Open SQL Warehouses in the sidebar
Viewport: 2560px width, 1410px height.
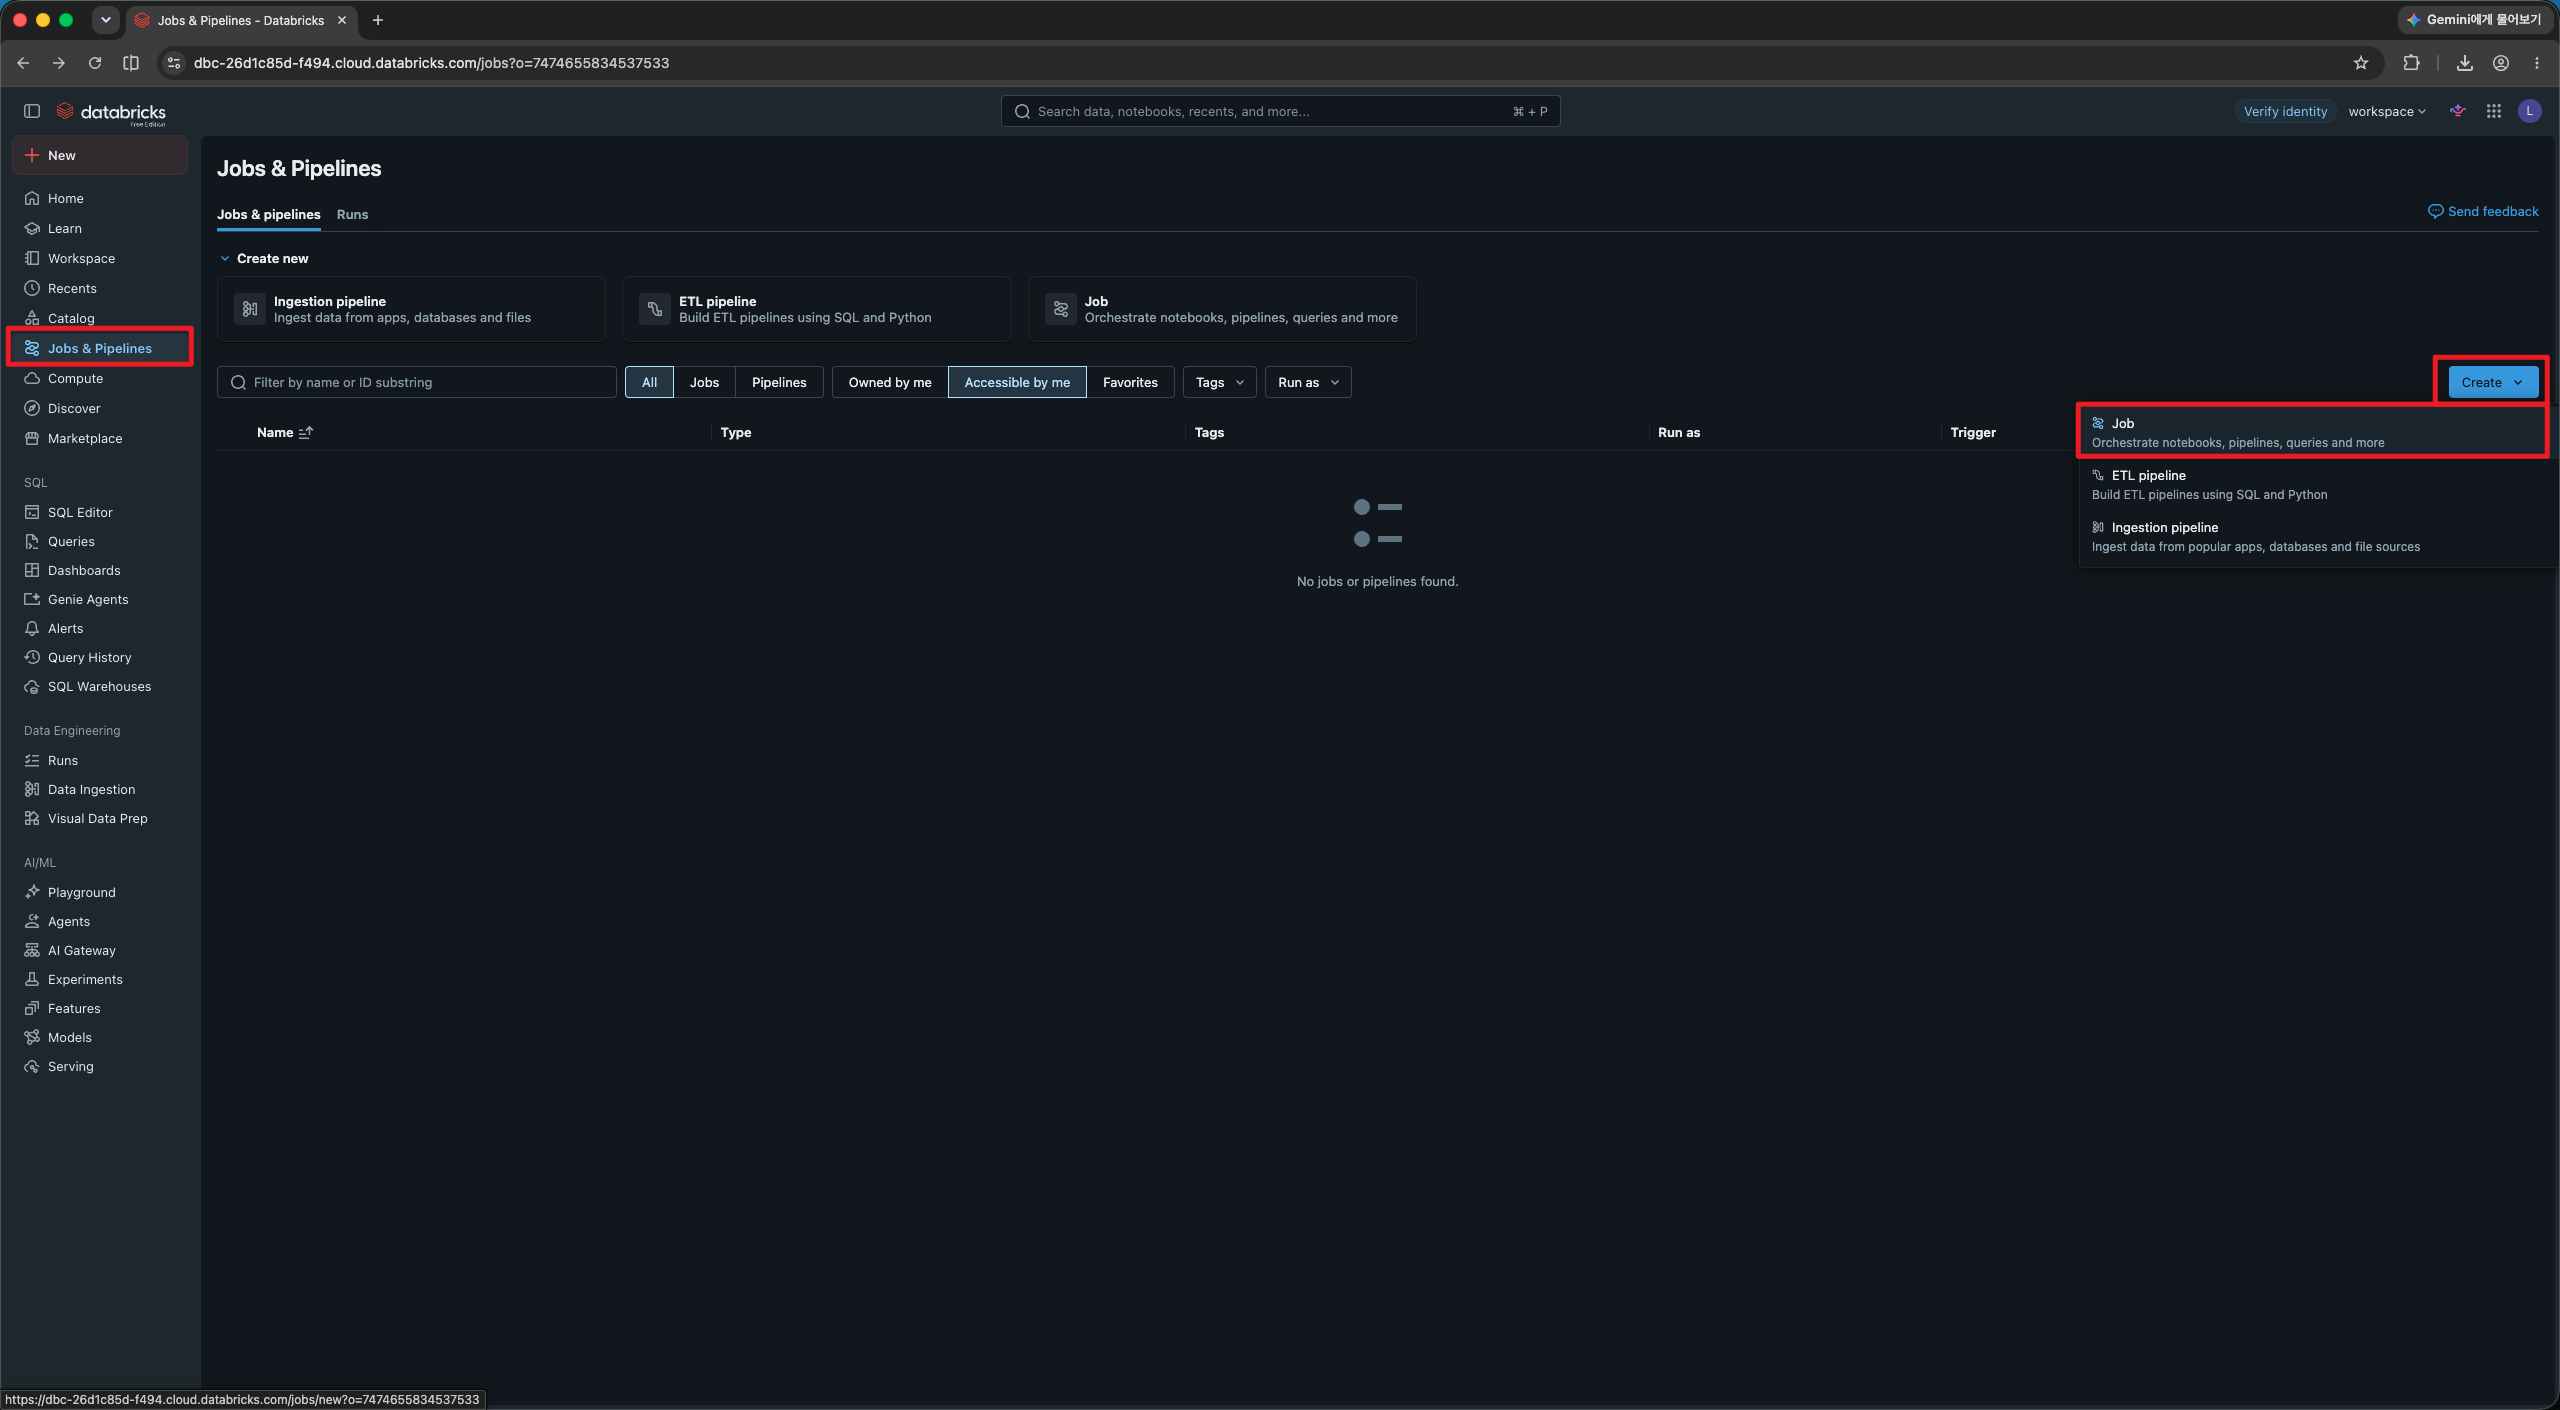click(x=100, y=686)
